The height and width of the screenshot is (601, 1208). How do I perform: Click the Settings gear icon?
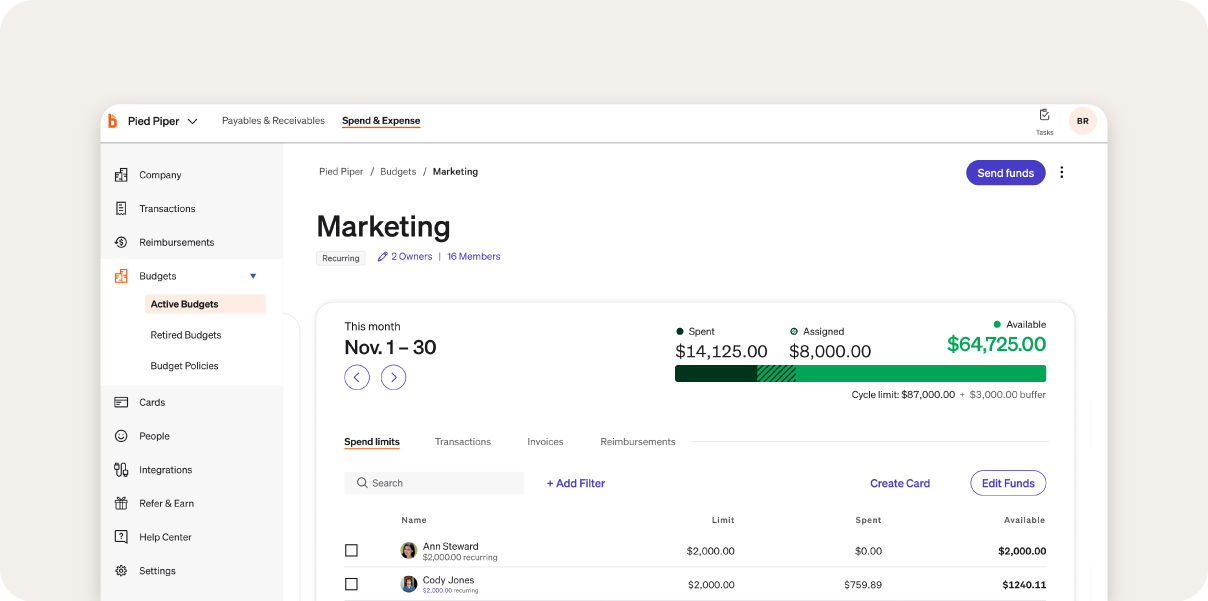pyautogui.click(x=121, y=571)
